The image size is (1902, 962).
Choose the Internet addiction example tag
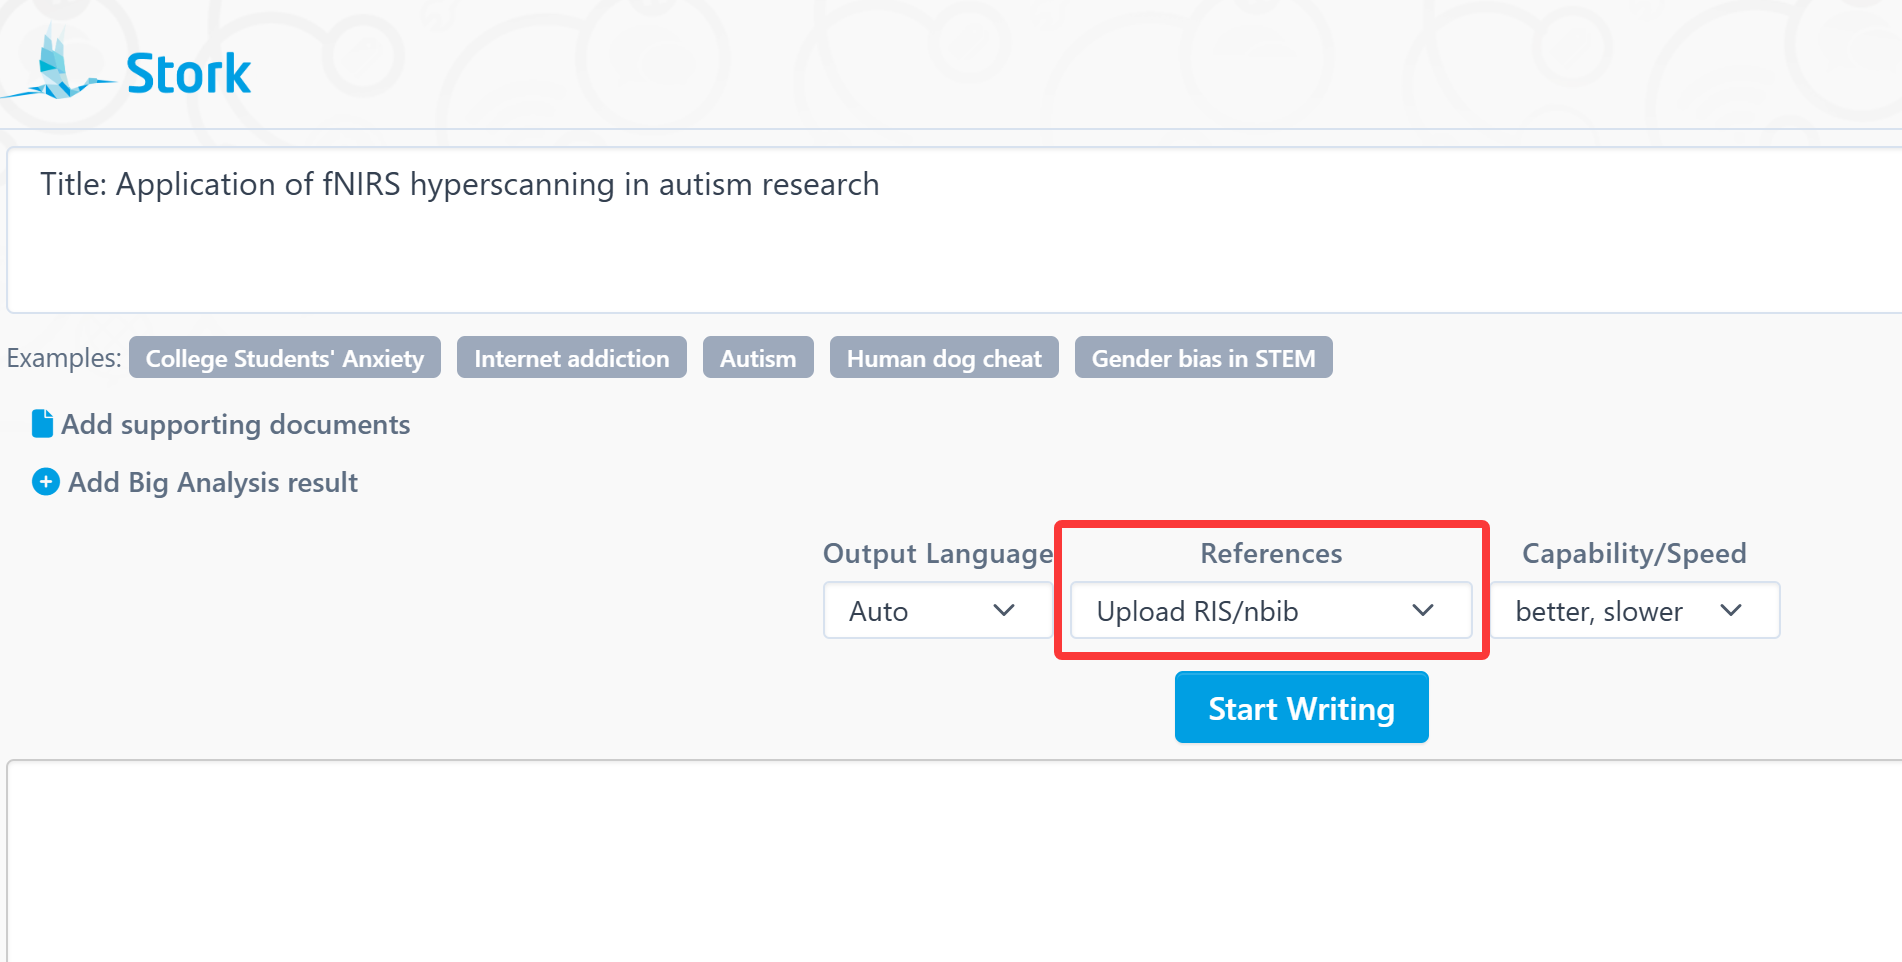tap(571, 358)
